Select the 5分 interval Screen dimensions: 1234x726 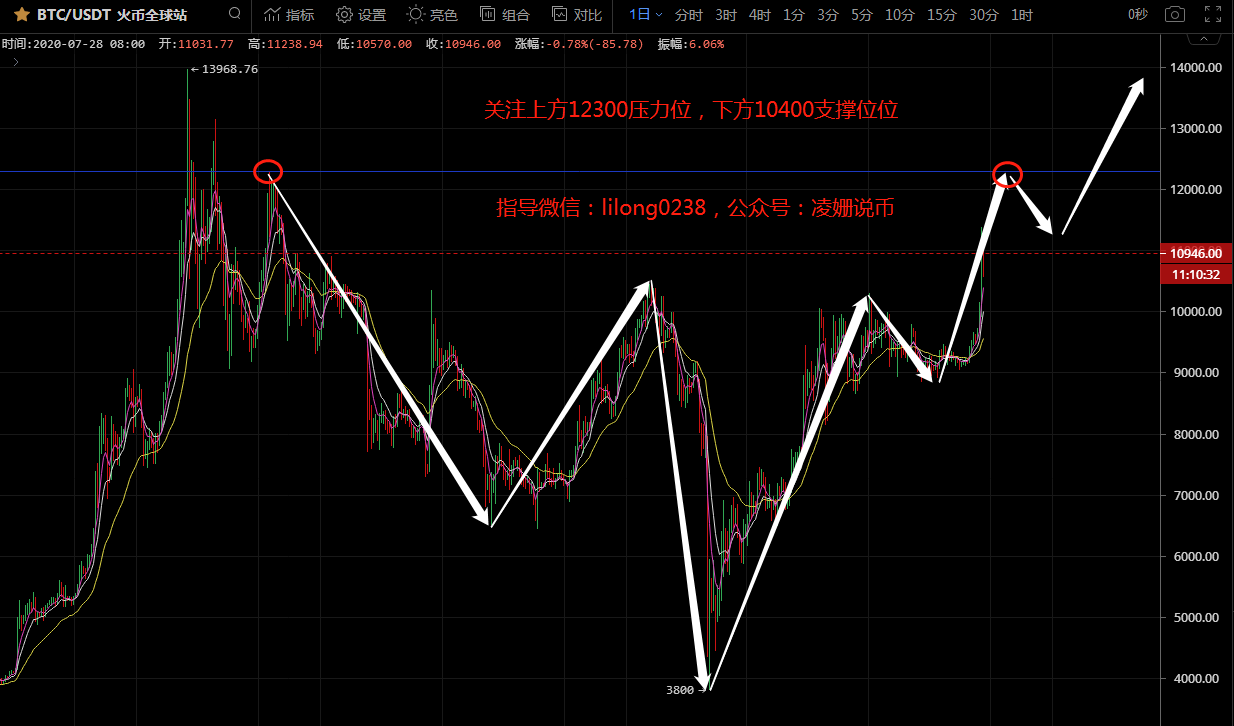[x=861, y=15]
